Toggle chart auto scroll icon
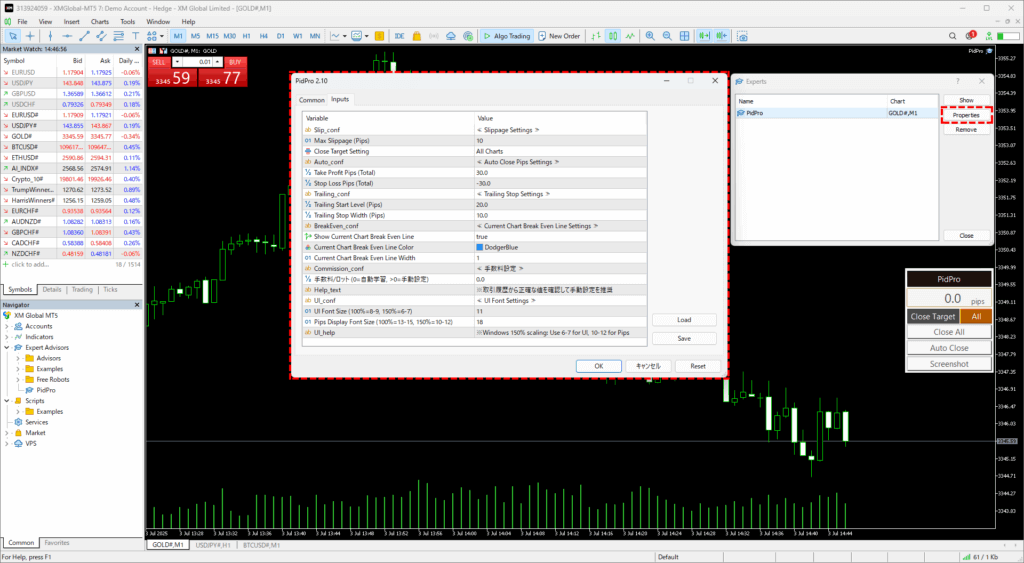The height and width of the screenshot is (563, 1024). tap(704, 36)
